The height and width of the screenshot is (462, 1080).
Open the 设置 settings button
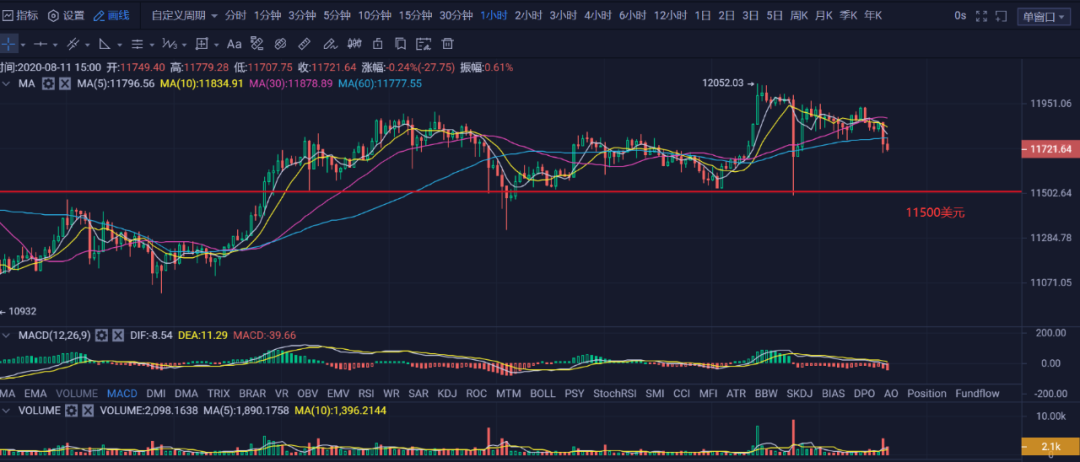pyautogui.click(x=66, y=15)
